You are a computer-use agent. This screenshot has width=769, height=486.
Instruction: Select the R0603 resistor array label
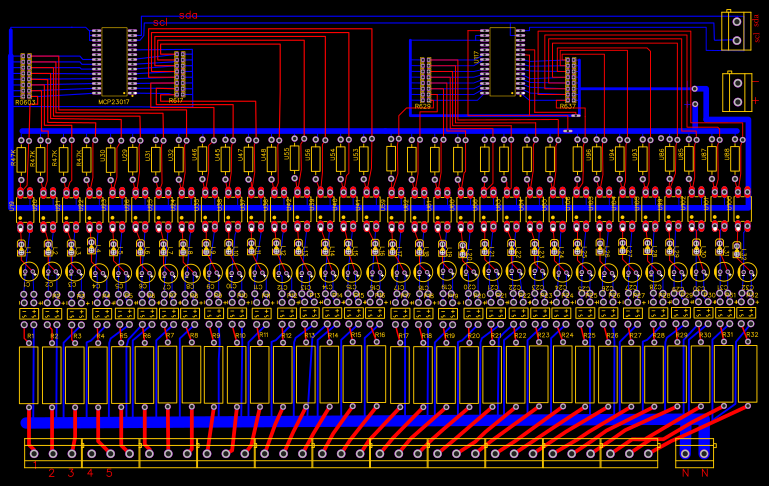[x=25, y=103]
